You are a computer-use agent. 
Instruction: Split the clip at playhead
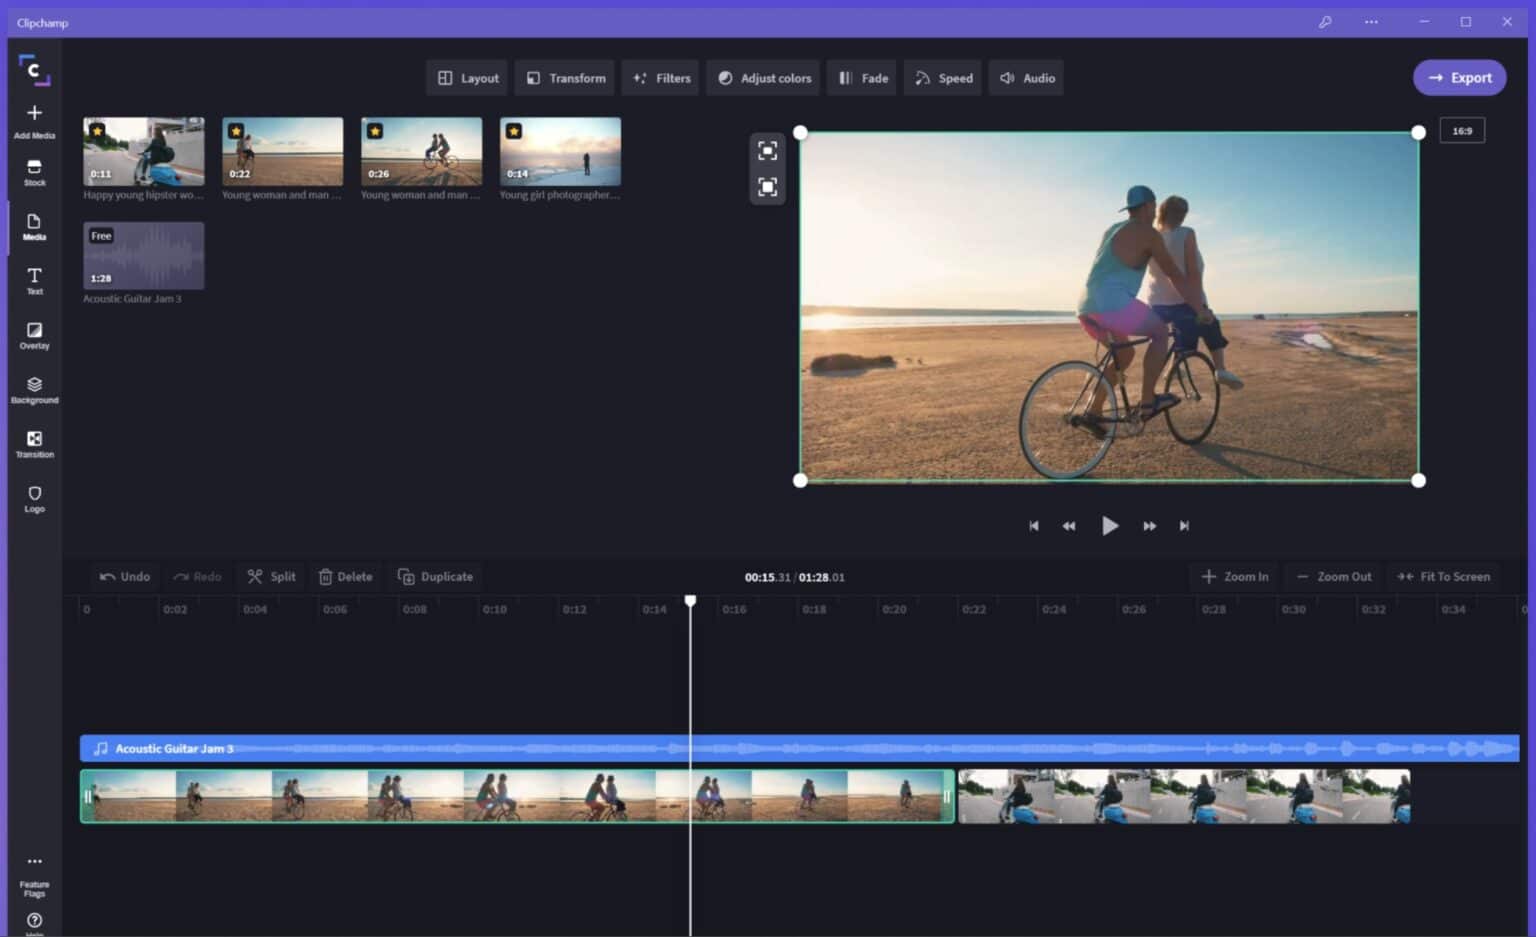pyautogui.click(x=272, y=577)
